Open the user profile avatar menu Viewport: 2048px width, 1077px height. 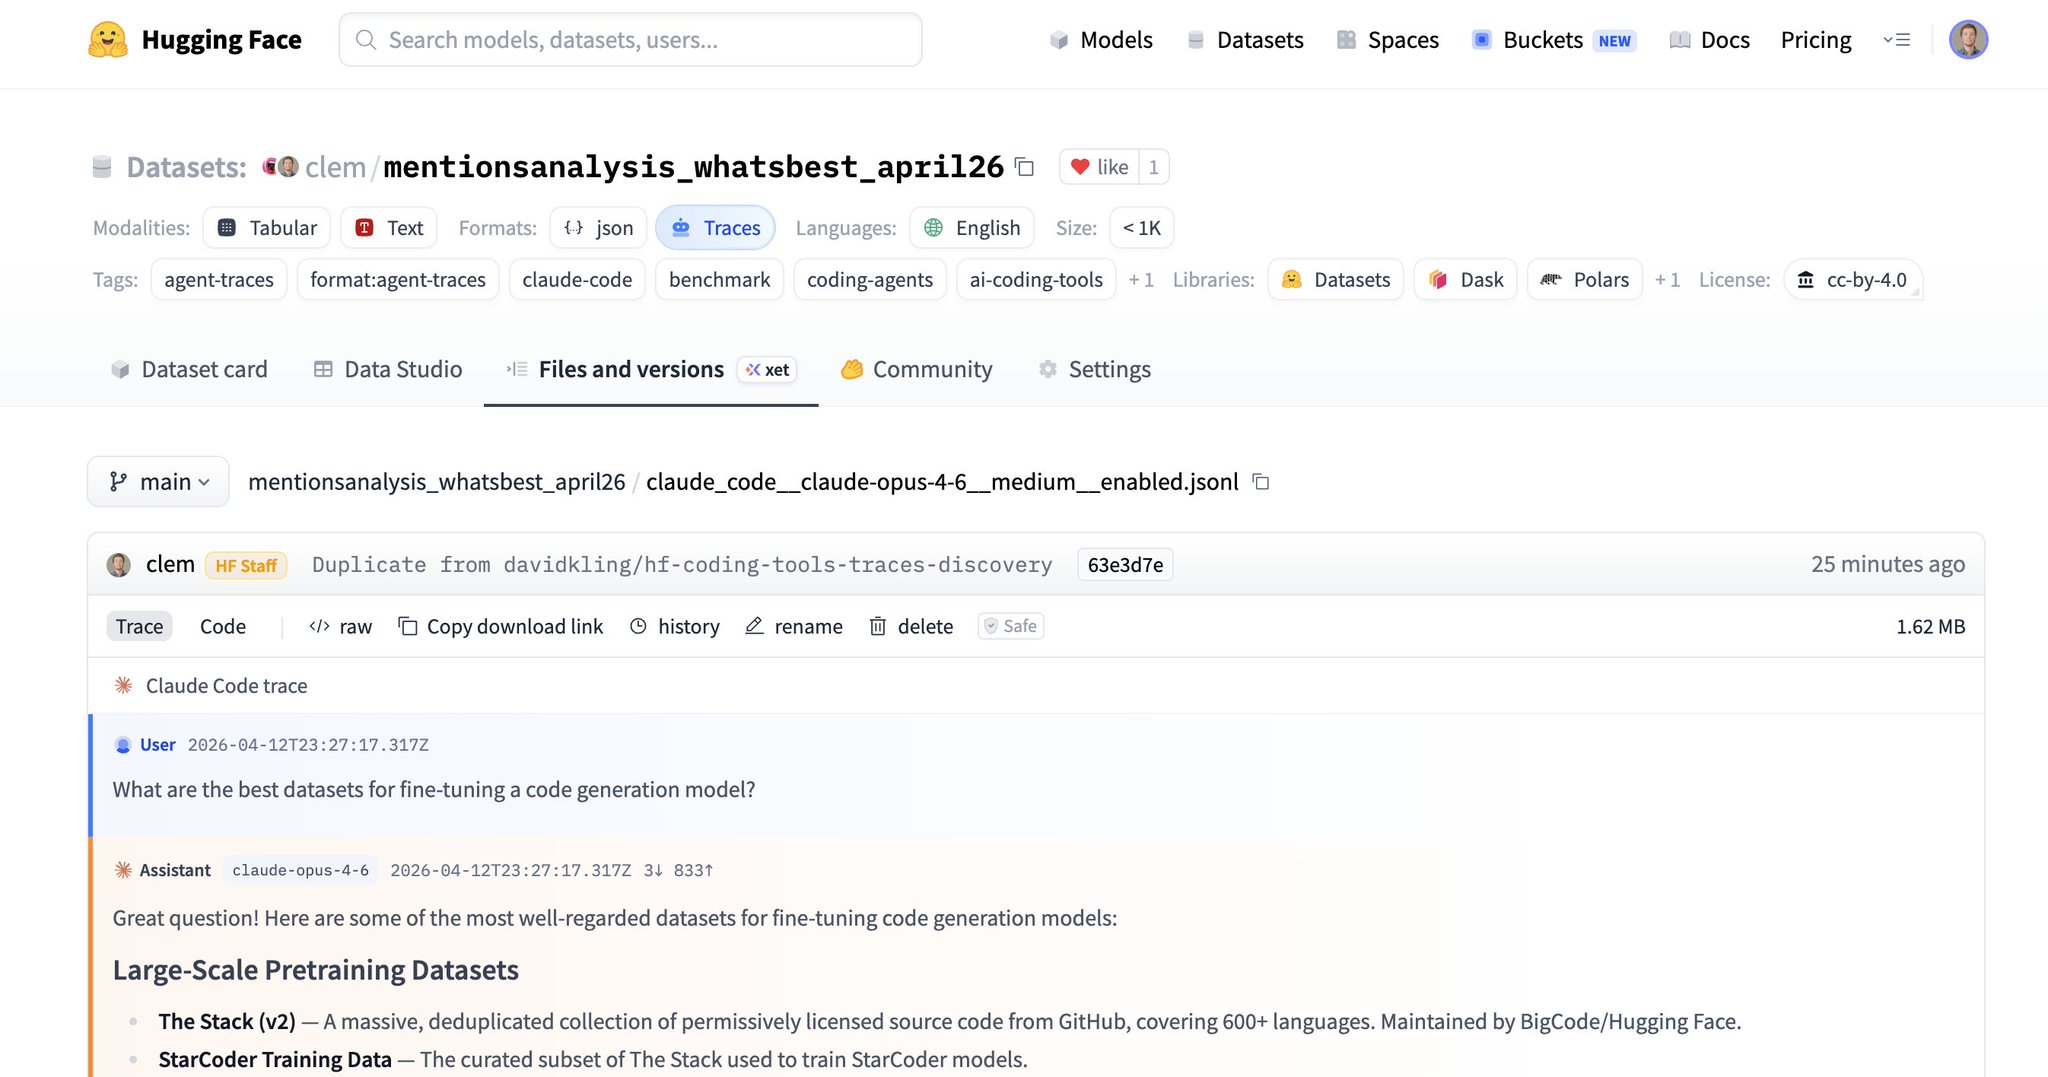point(1968,40)
